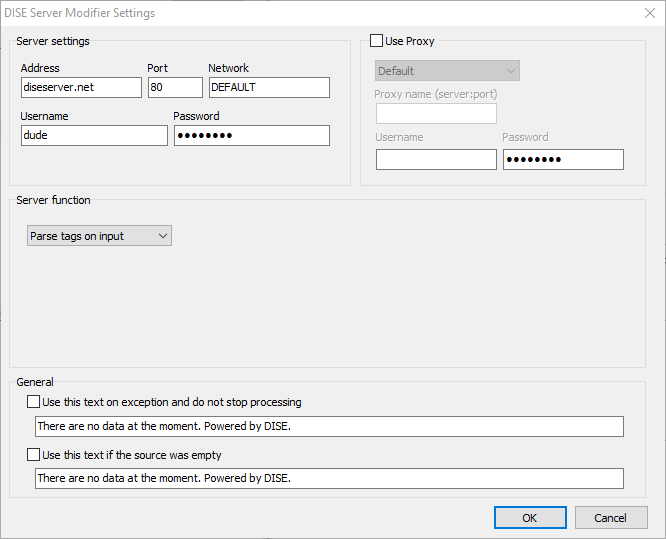Click the Network field showing DEFAULT
The width and height of the screenshot is (666, 539).
point(269,87)
